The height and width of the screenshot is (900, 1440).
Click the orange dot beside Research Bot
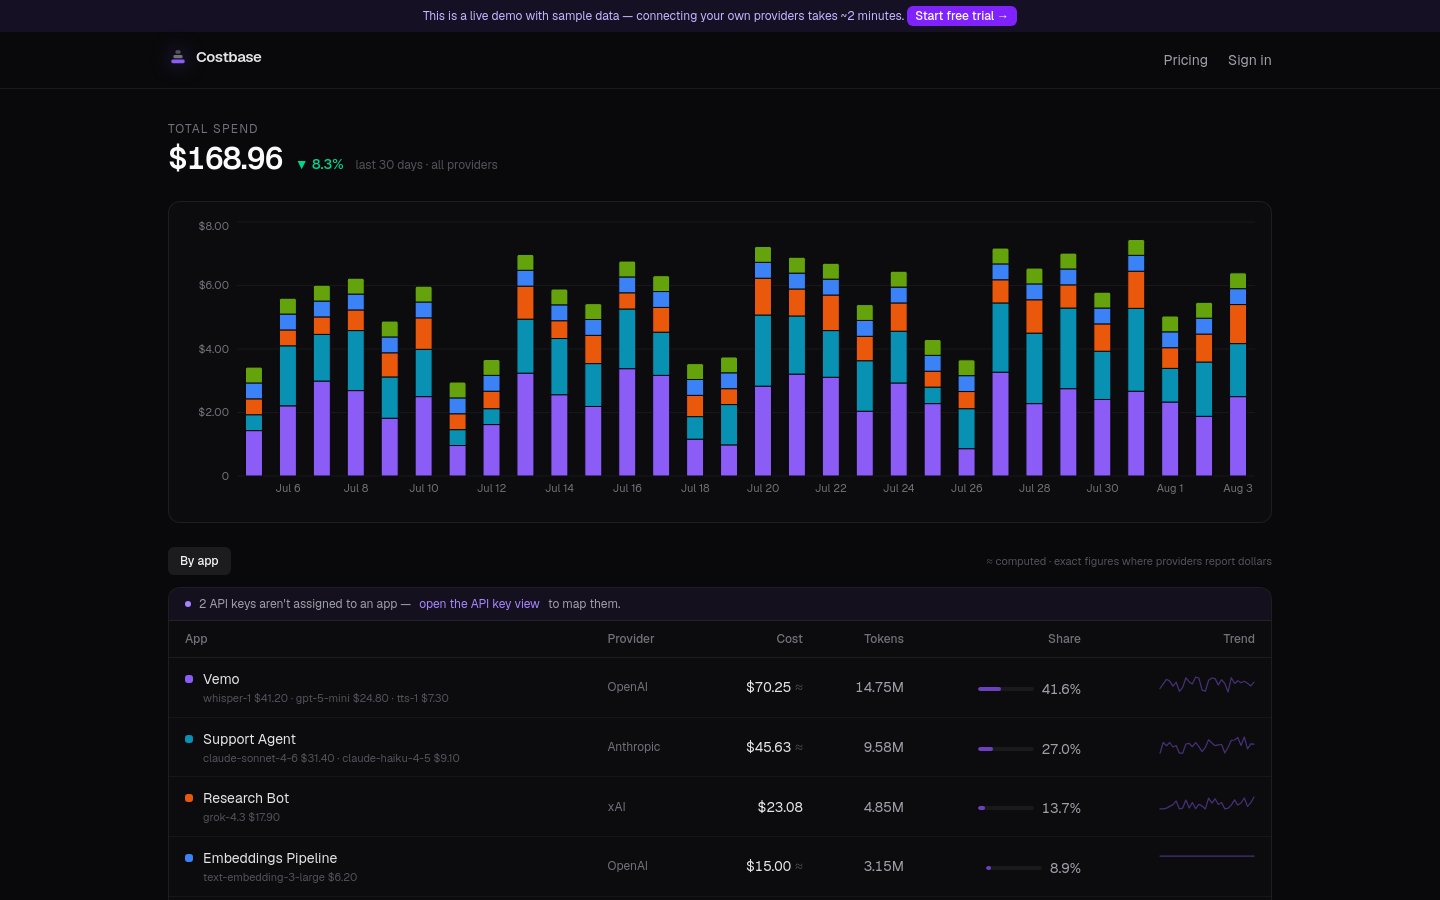[189, 798]
